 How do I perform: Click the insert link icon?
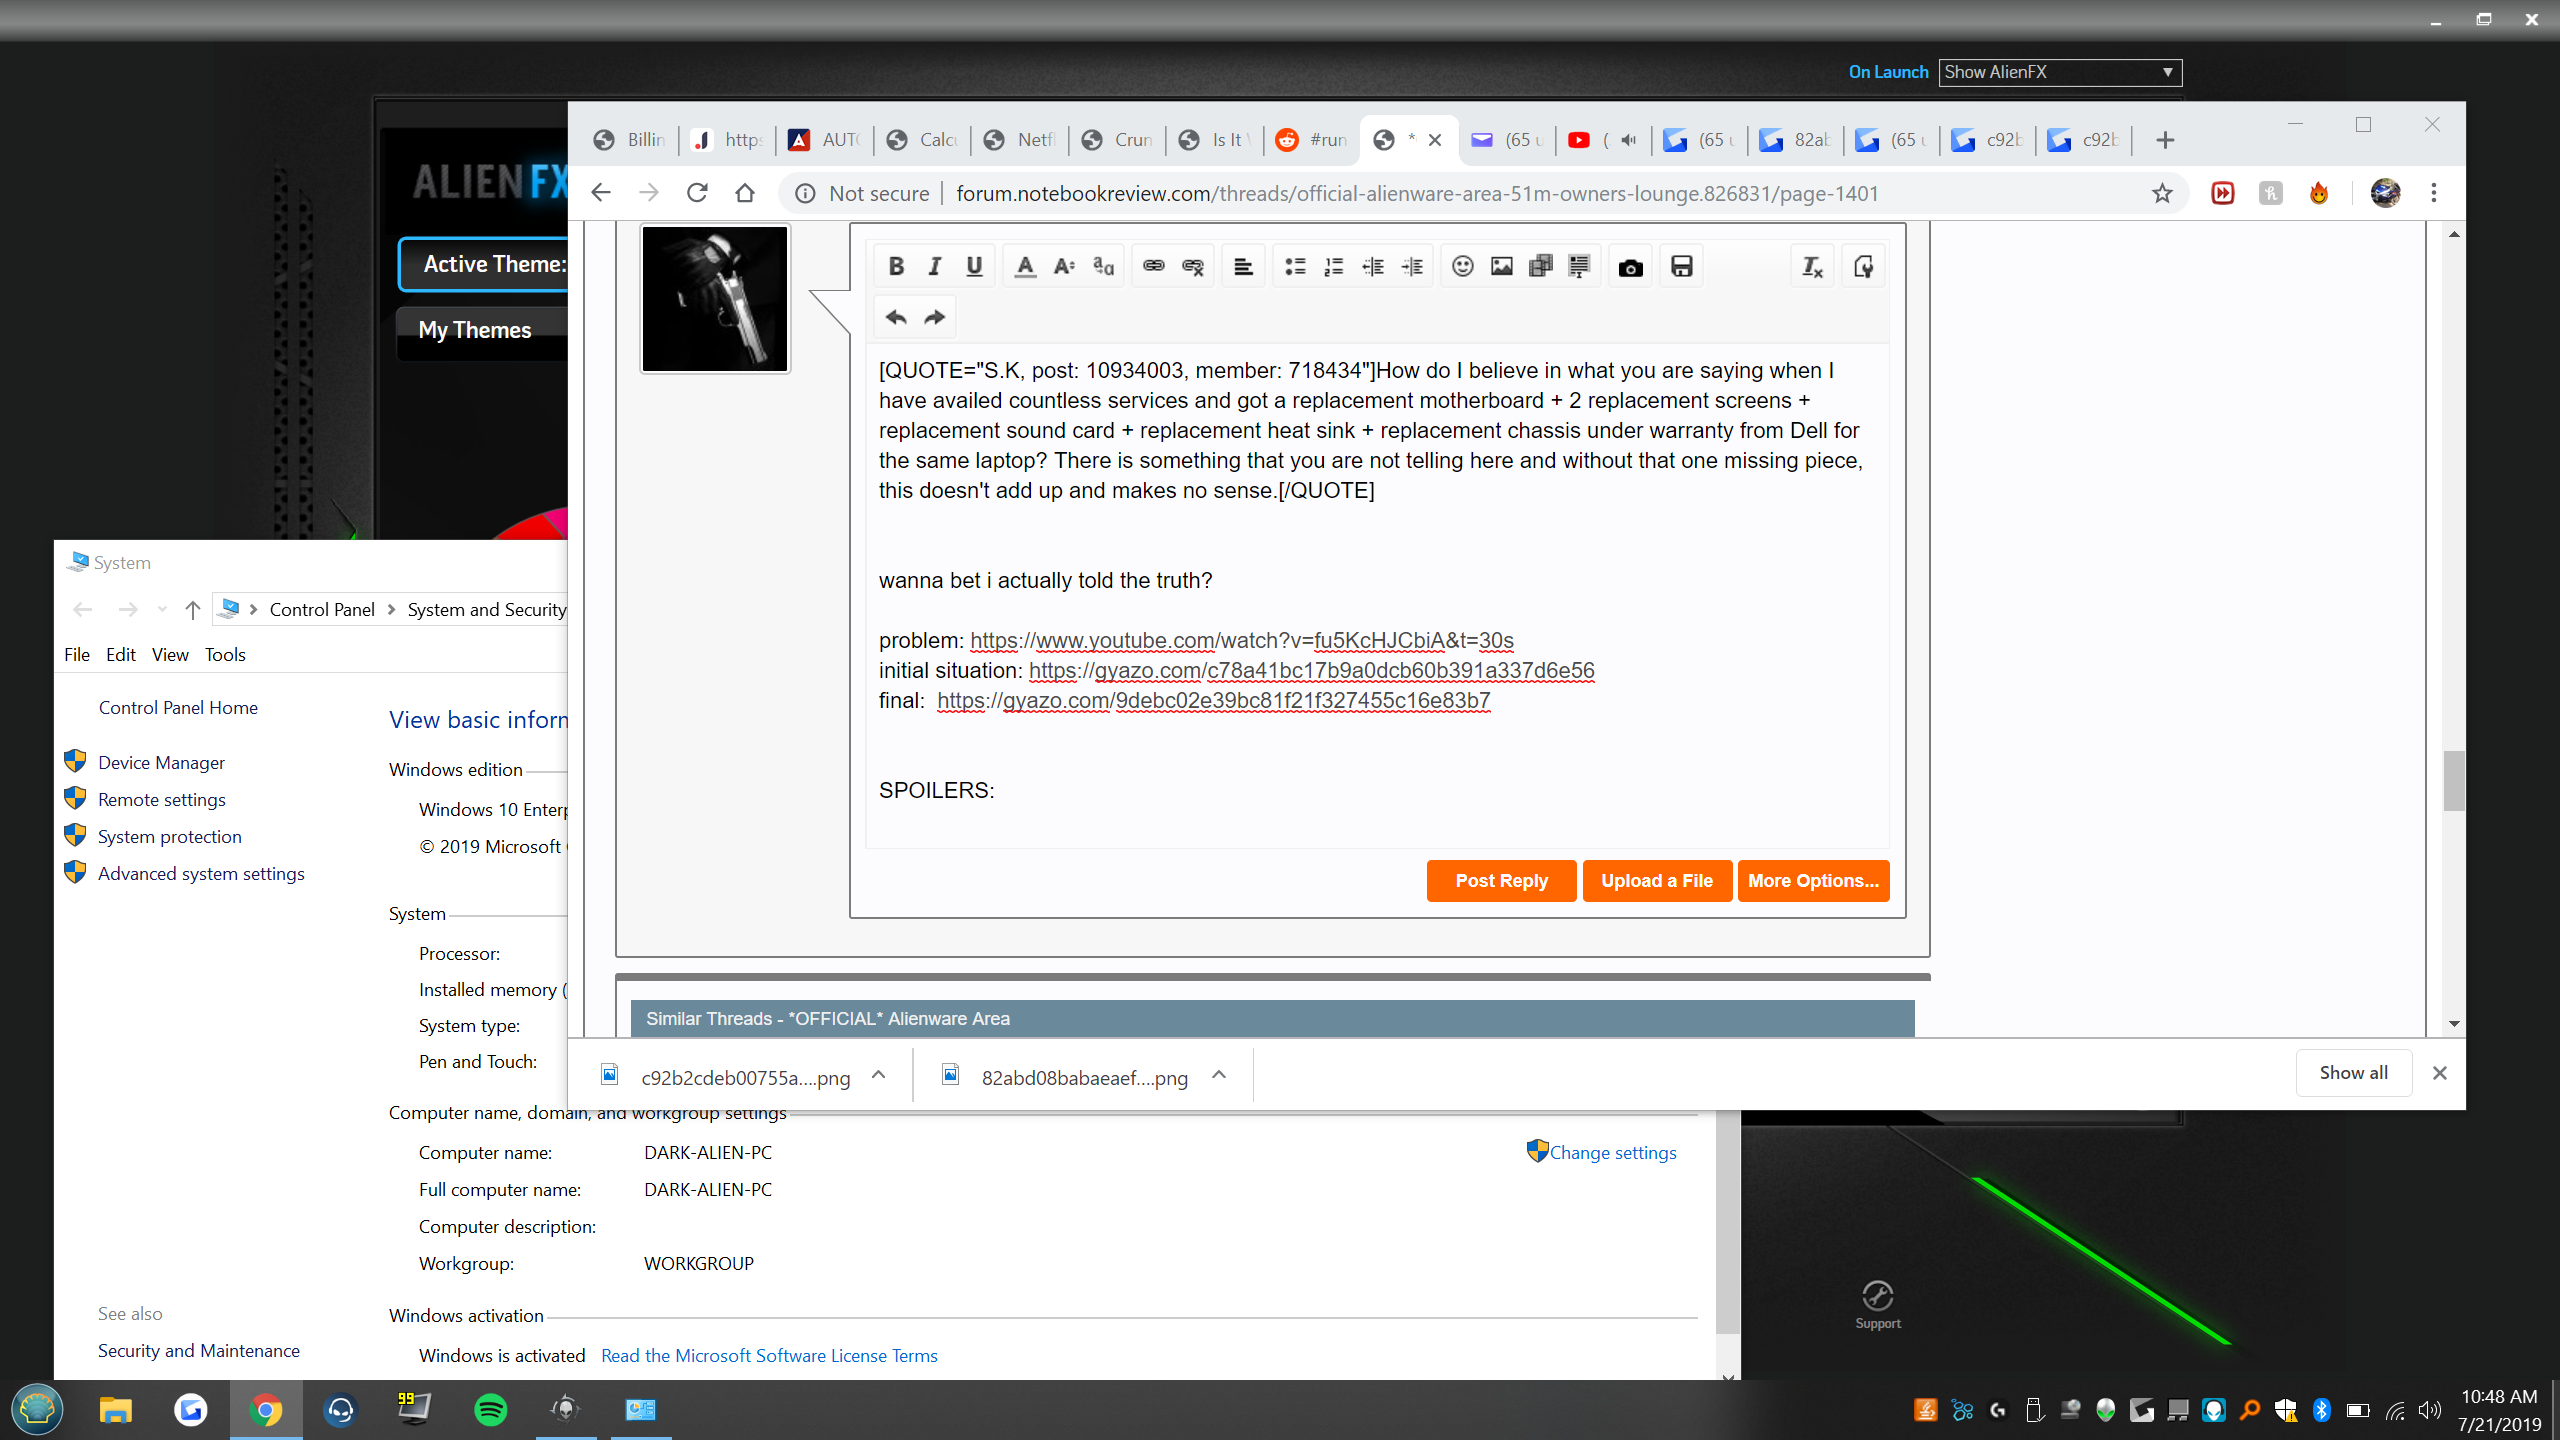[1153, 266]
